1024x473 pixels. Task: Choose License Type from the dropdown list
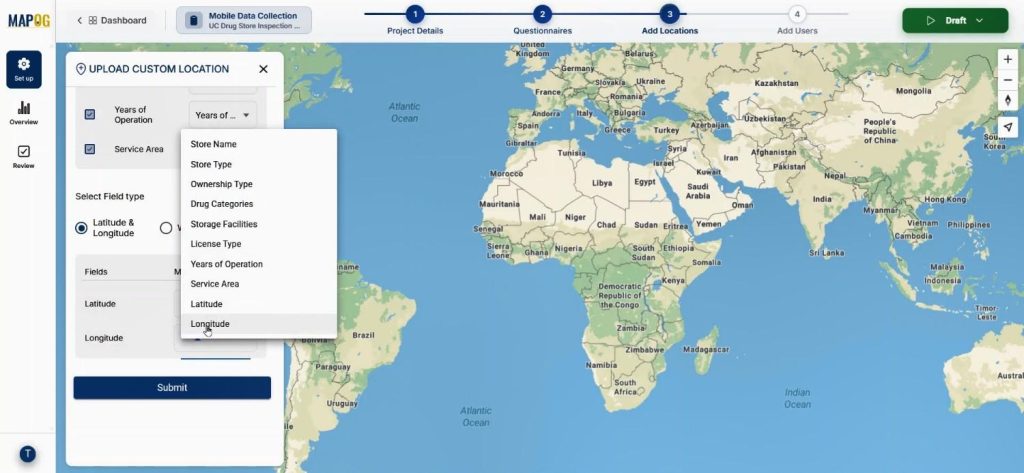coord(259,244)
